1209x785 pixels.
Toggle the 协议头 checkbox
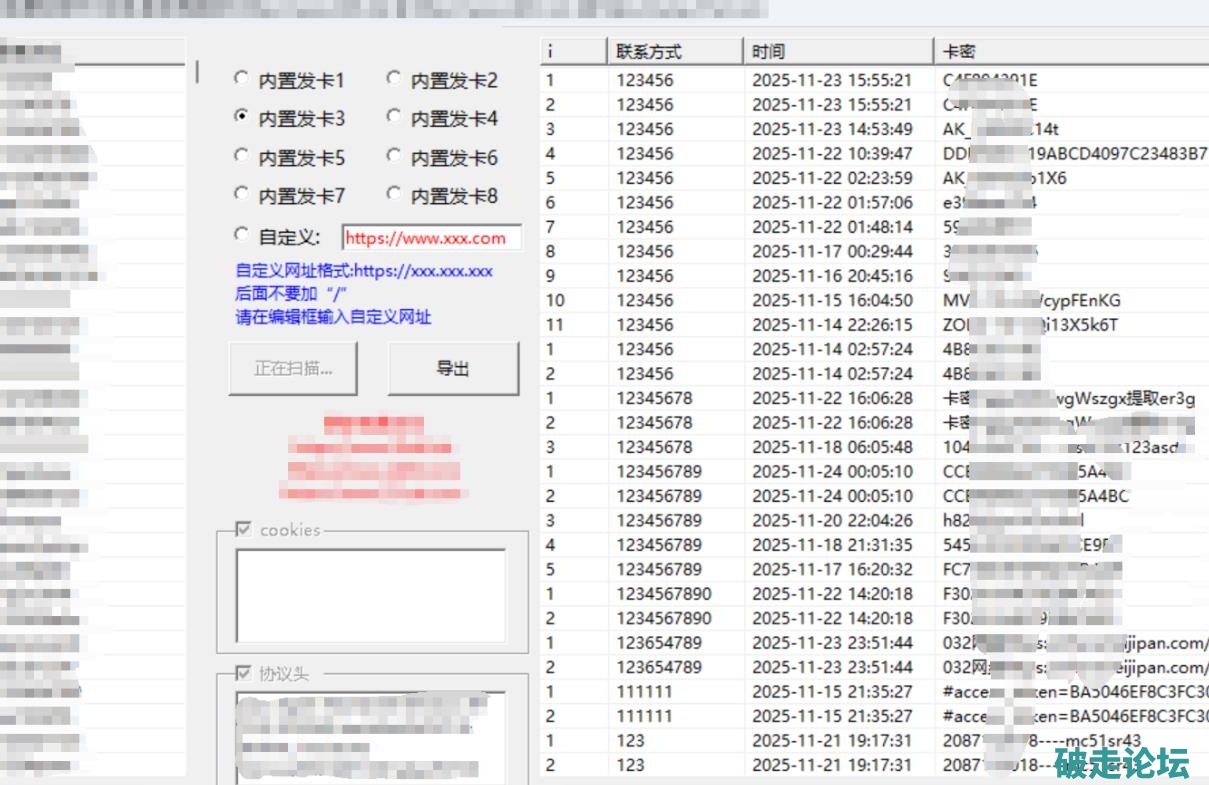243,673
